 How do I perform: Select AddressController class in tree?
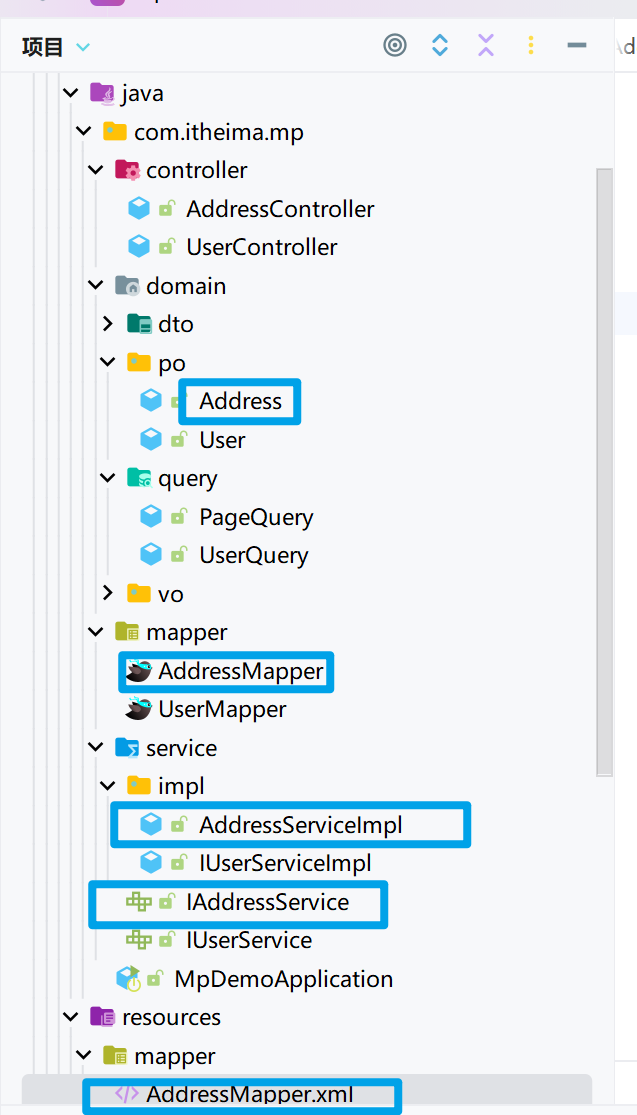click(279, 209)
